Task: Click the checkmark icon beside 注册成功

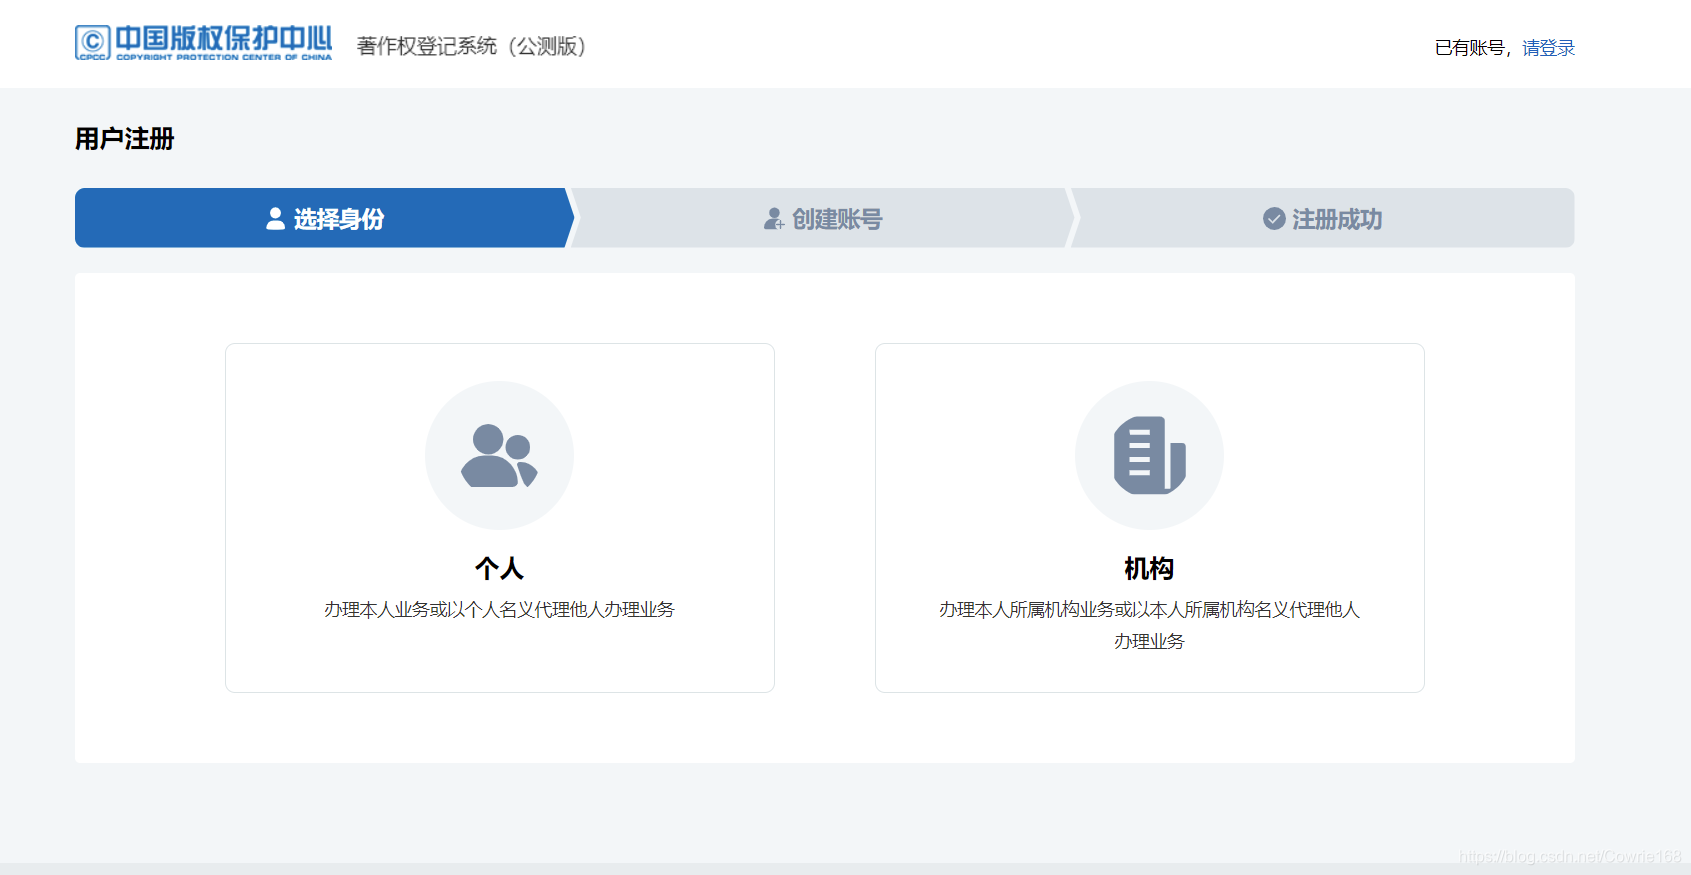Action: [x=1274, y=219]
